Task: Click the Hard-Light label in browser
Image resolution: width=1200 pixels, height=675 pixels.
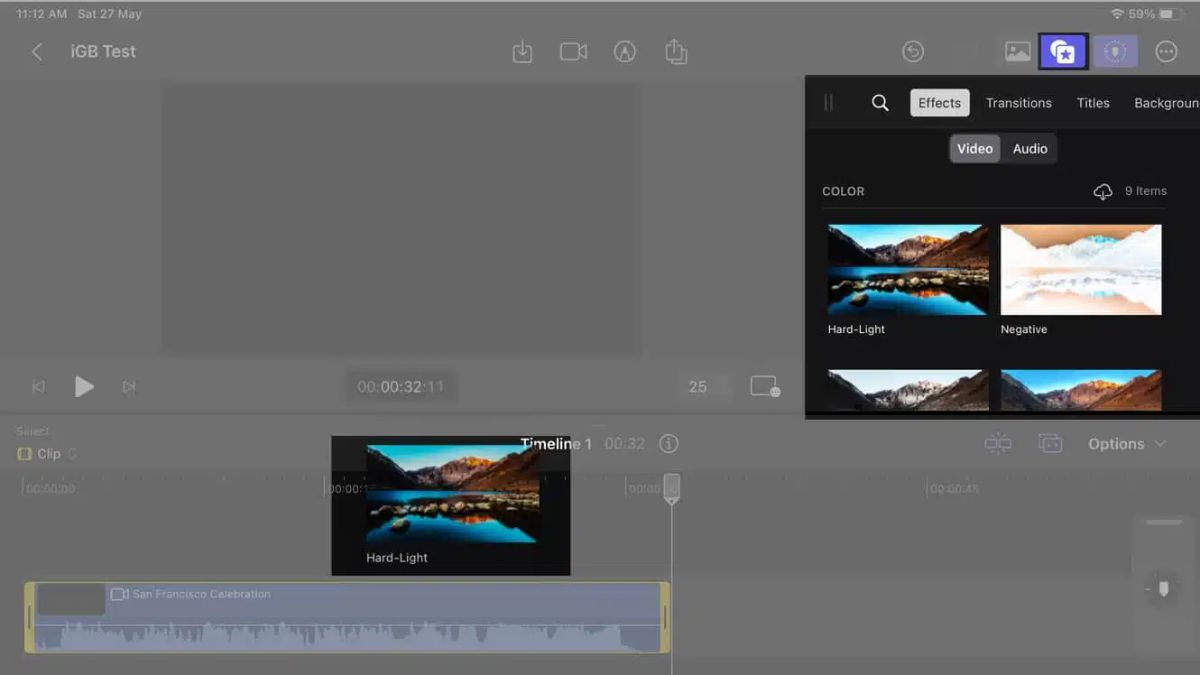Action: pos(856,329)
